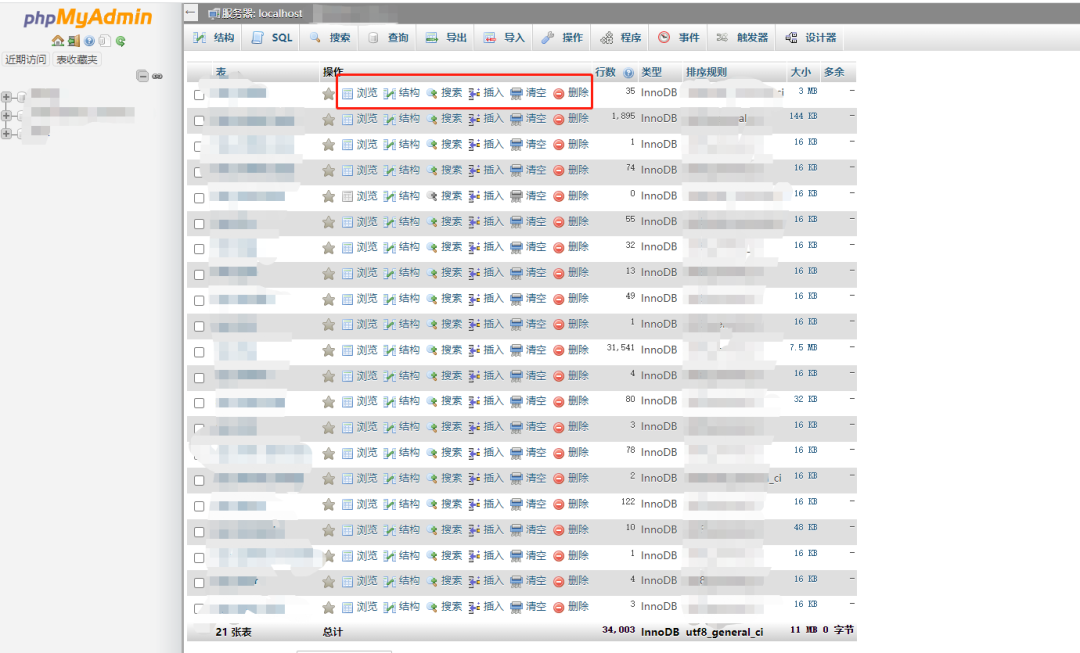Screen dimensions: 1080x653
Task: Open the 查询 tab
Action: [x=388, y=38]
